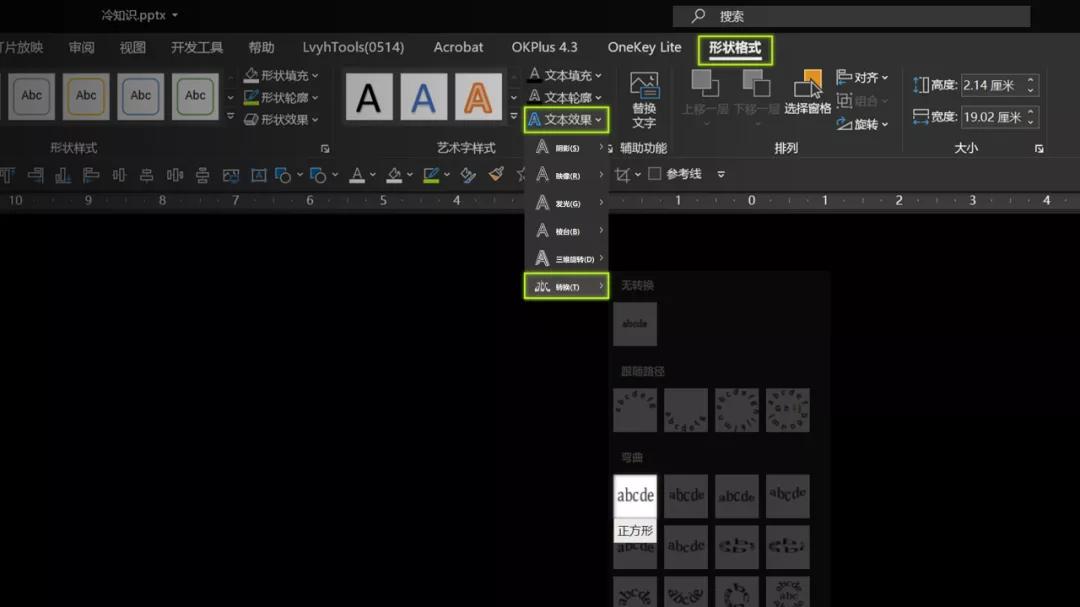Open the 形状效果 dropdown
This screenshot has width=1080, height=607.
point(282,119)
